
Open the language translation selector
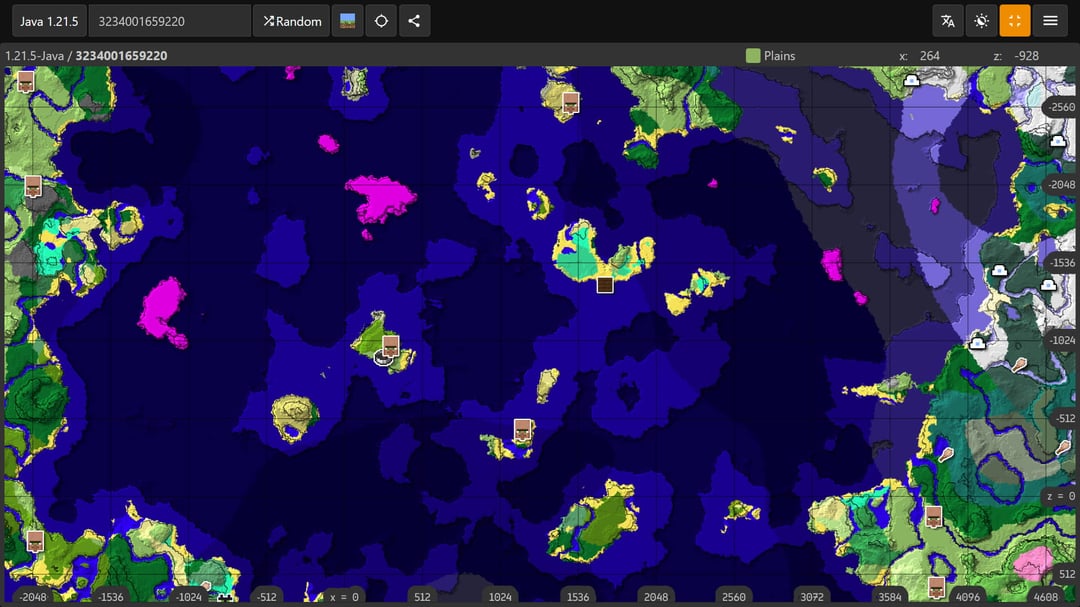coord(948,21)
